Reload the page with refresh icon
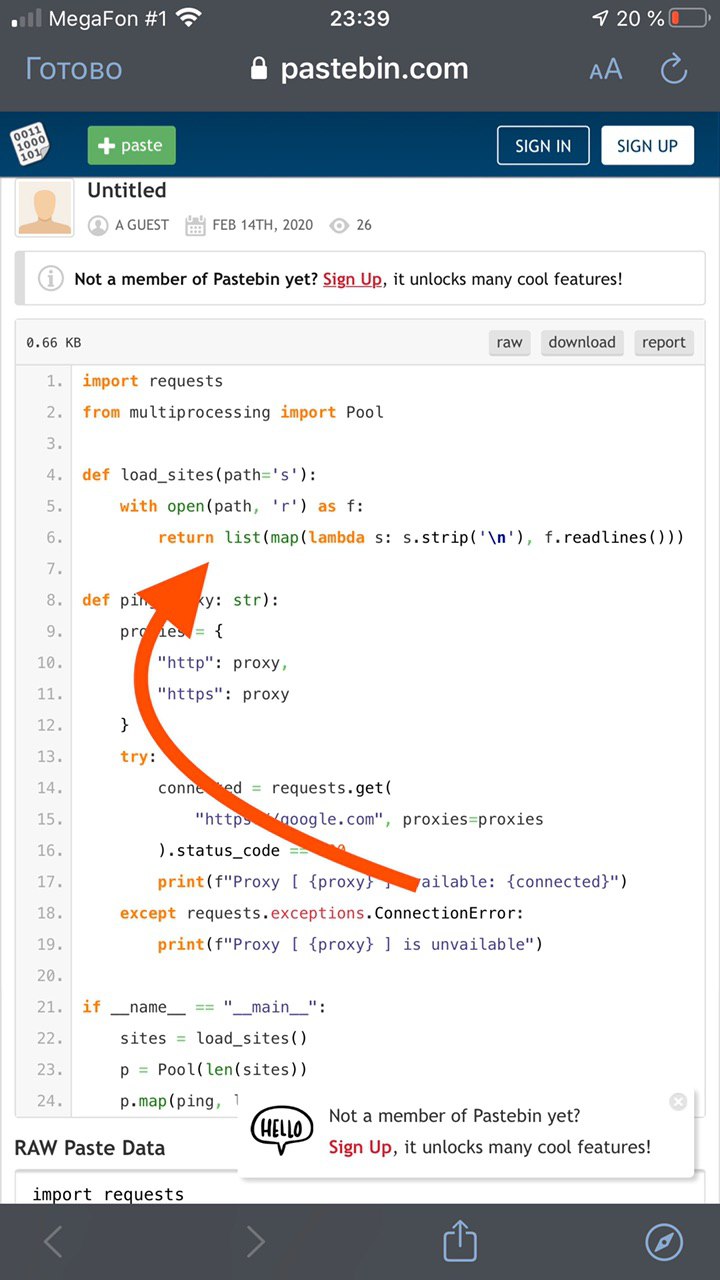The height and width of the screenshot is (1280, 720). 674,69
